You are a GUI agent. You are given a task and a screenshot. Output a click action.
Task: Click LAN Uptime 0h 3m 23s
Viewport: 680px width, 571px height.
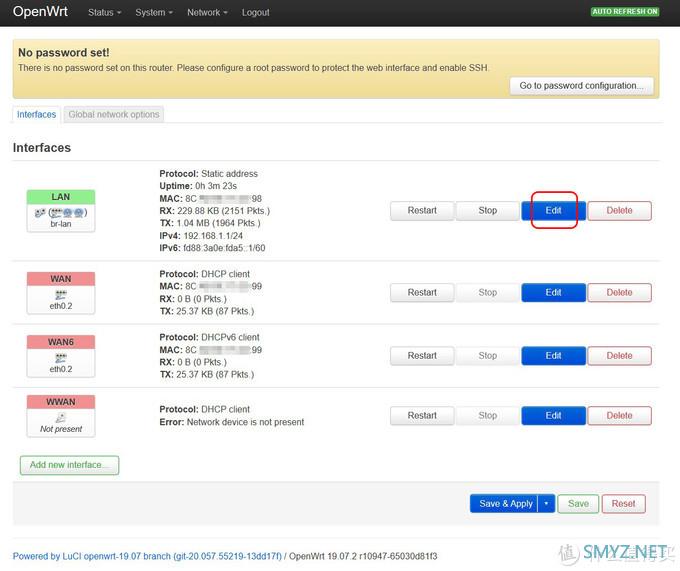[x=198, y=186]
